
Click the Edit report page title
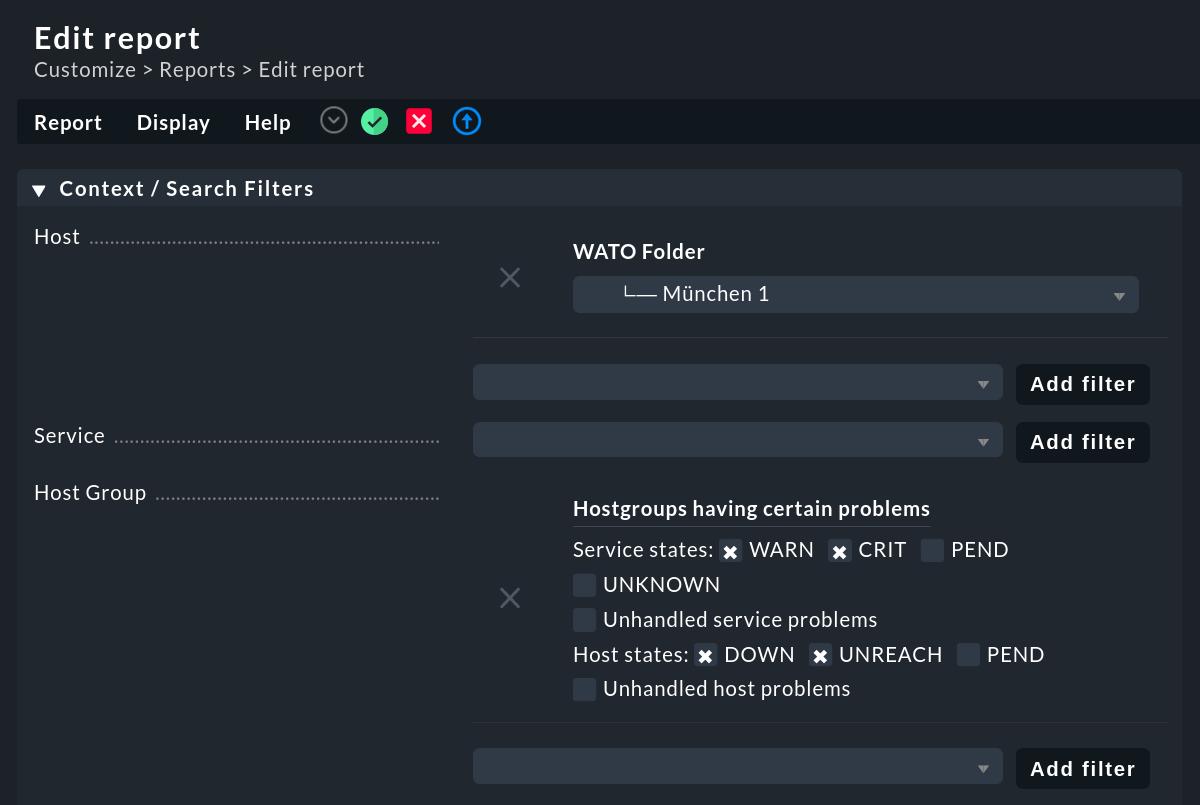(x=117, y=38)
